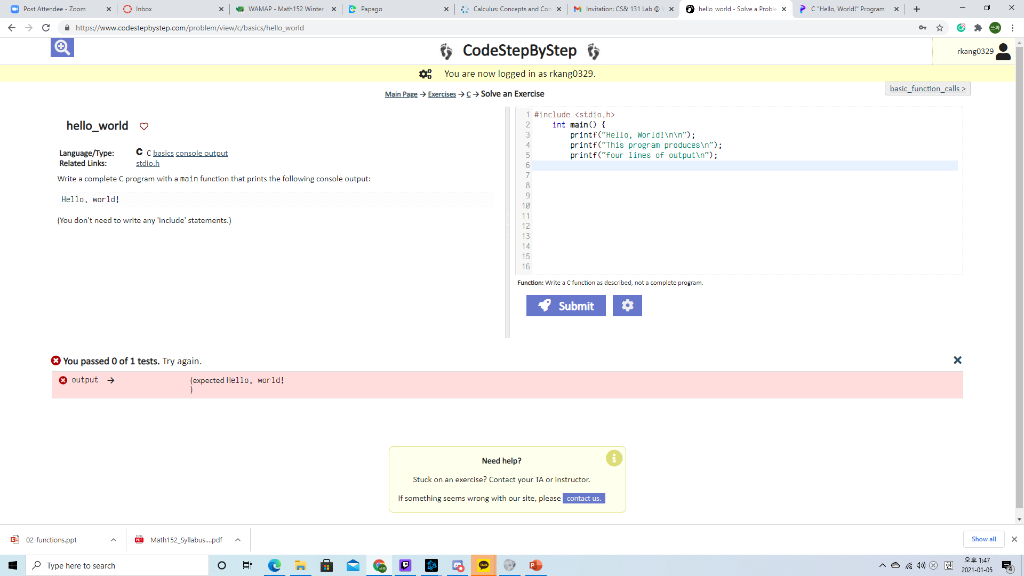Viewport: 1024px width, 576px height.
Task: Expand options for 02_functions.ppt download
Action: pyautogui.click(x=113, y=539)
